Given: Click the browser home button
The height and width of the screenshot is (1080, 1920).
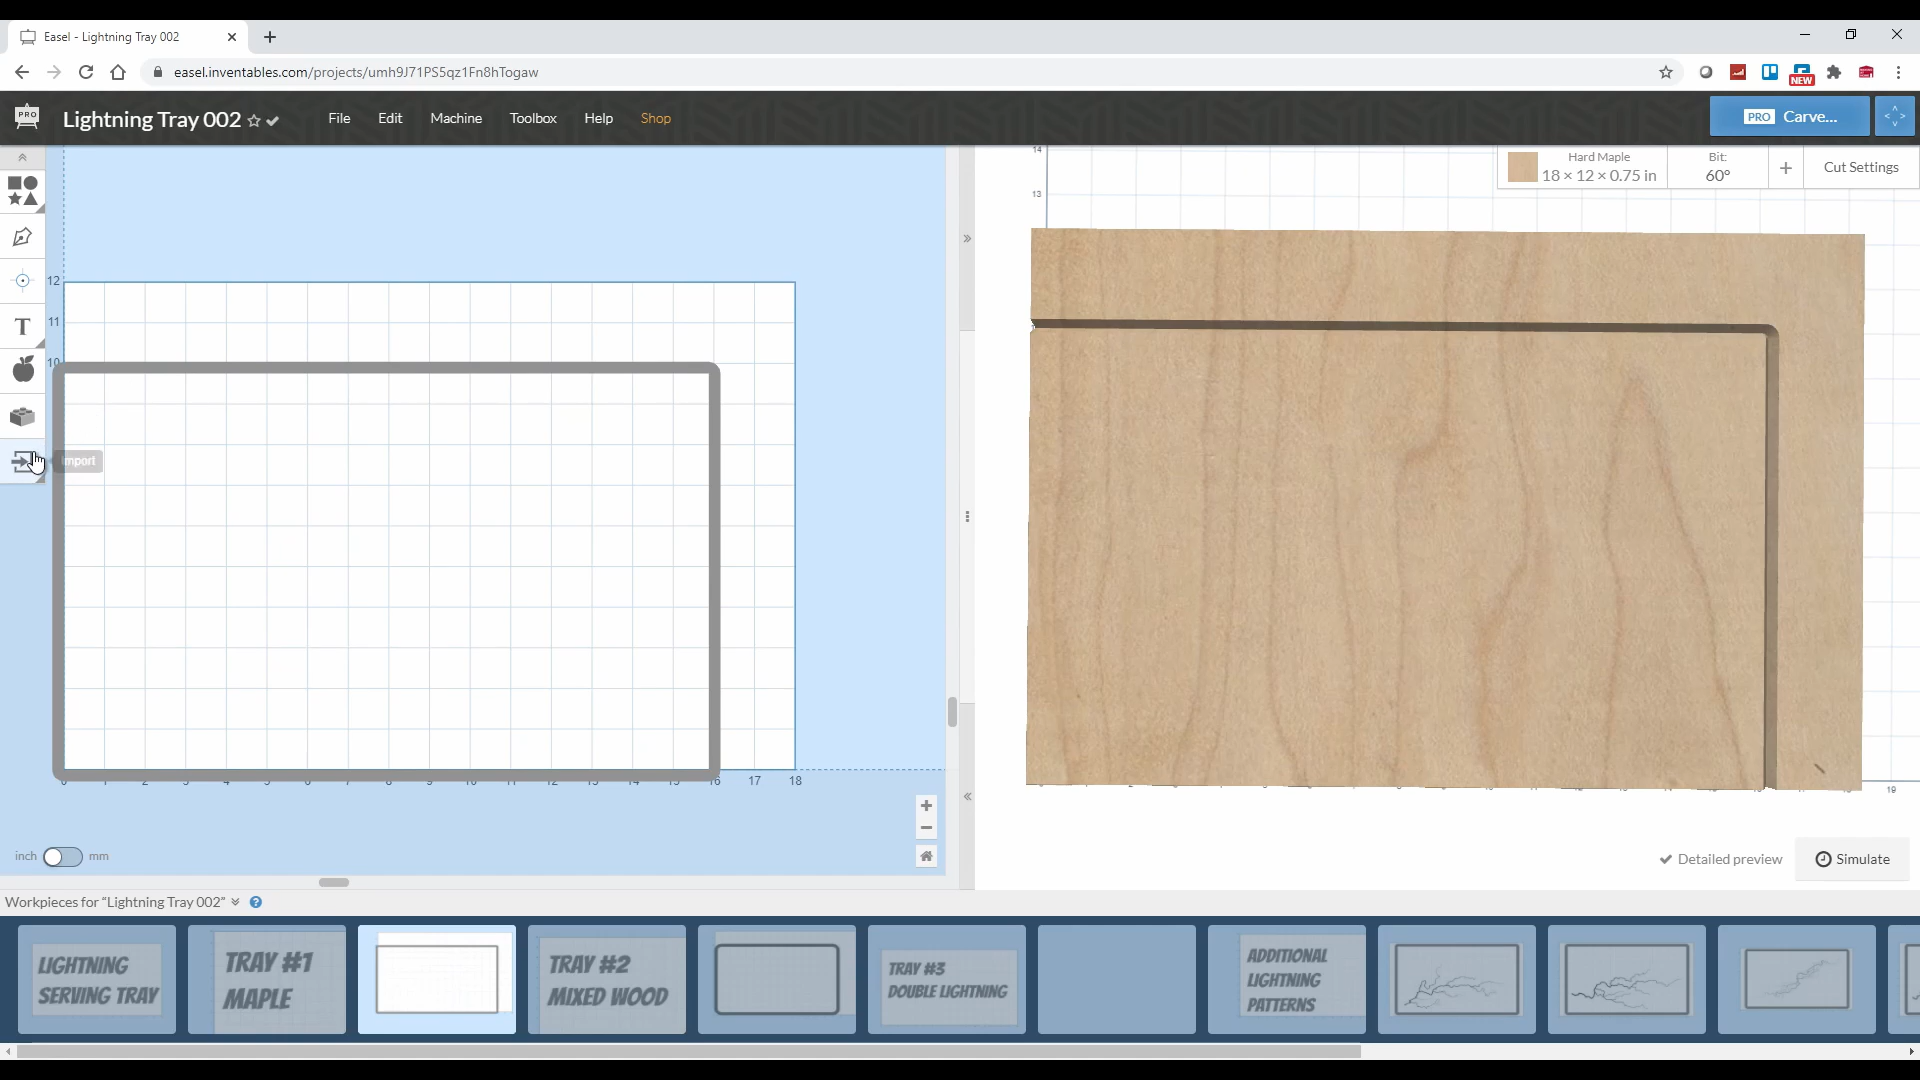Looking at the screenshot, I should (x=118, y=72).
